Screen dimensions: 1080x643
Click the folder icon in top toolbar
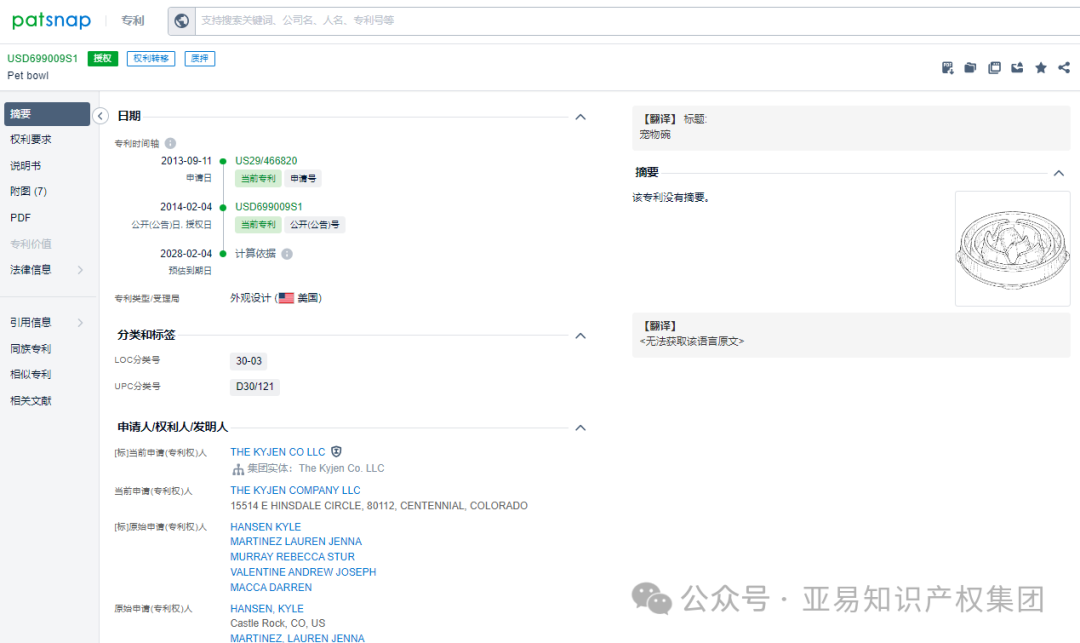click(x=970, y=67)
